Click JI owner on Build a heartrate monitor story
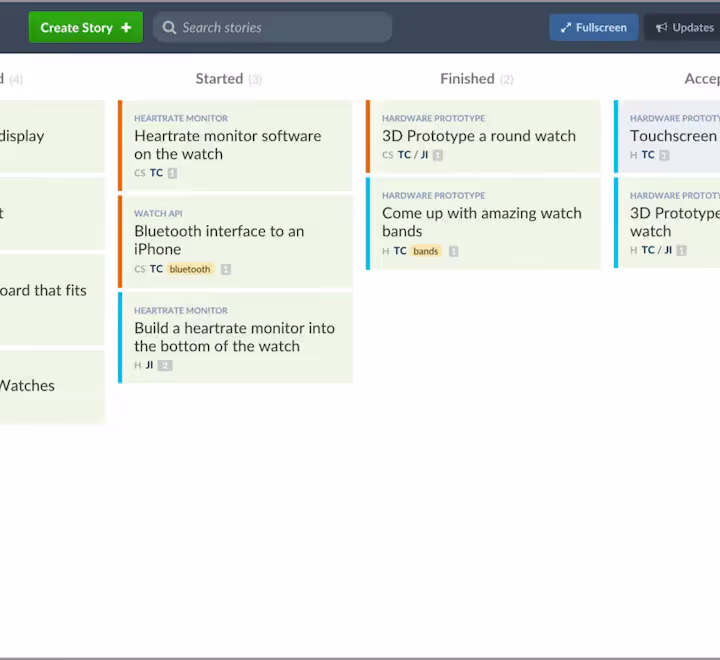Image resolution: width=720 pixels, height=660 pixels. (x=149, y=365)
